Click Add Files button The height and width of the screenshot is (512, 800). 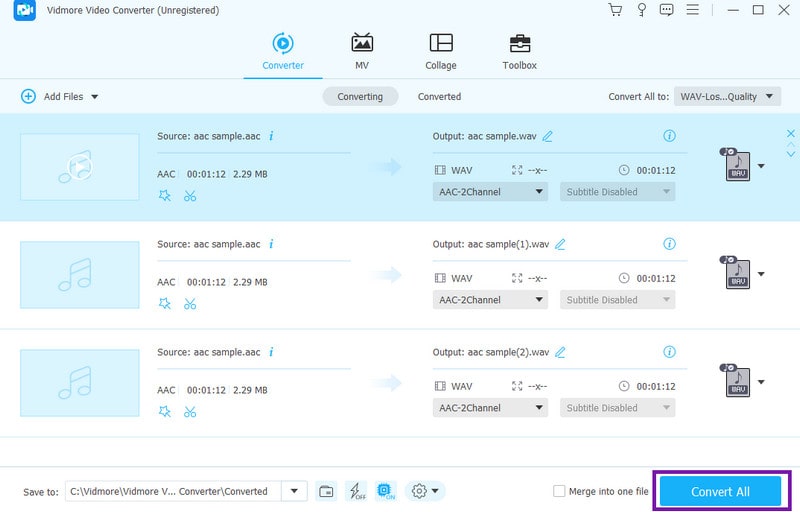coord(60,97)
